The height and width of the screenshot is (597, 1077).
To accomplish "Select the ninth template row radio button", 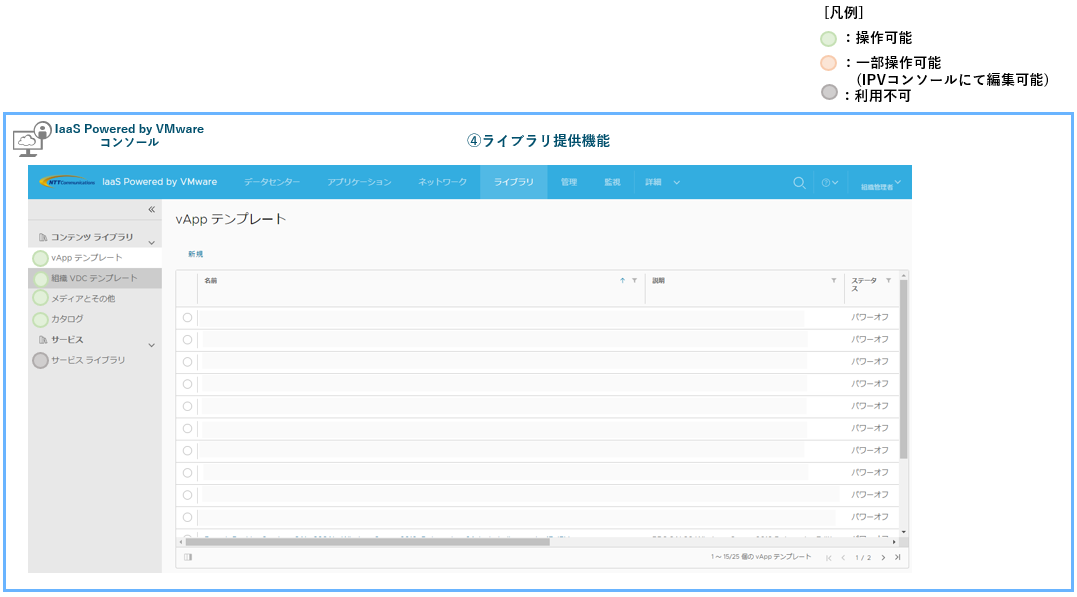I will click(188, 495).
